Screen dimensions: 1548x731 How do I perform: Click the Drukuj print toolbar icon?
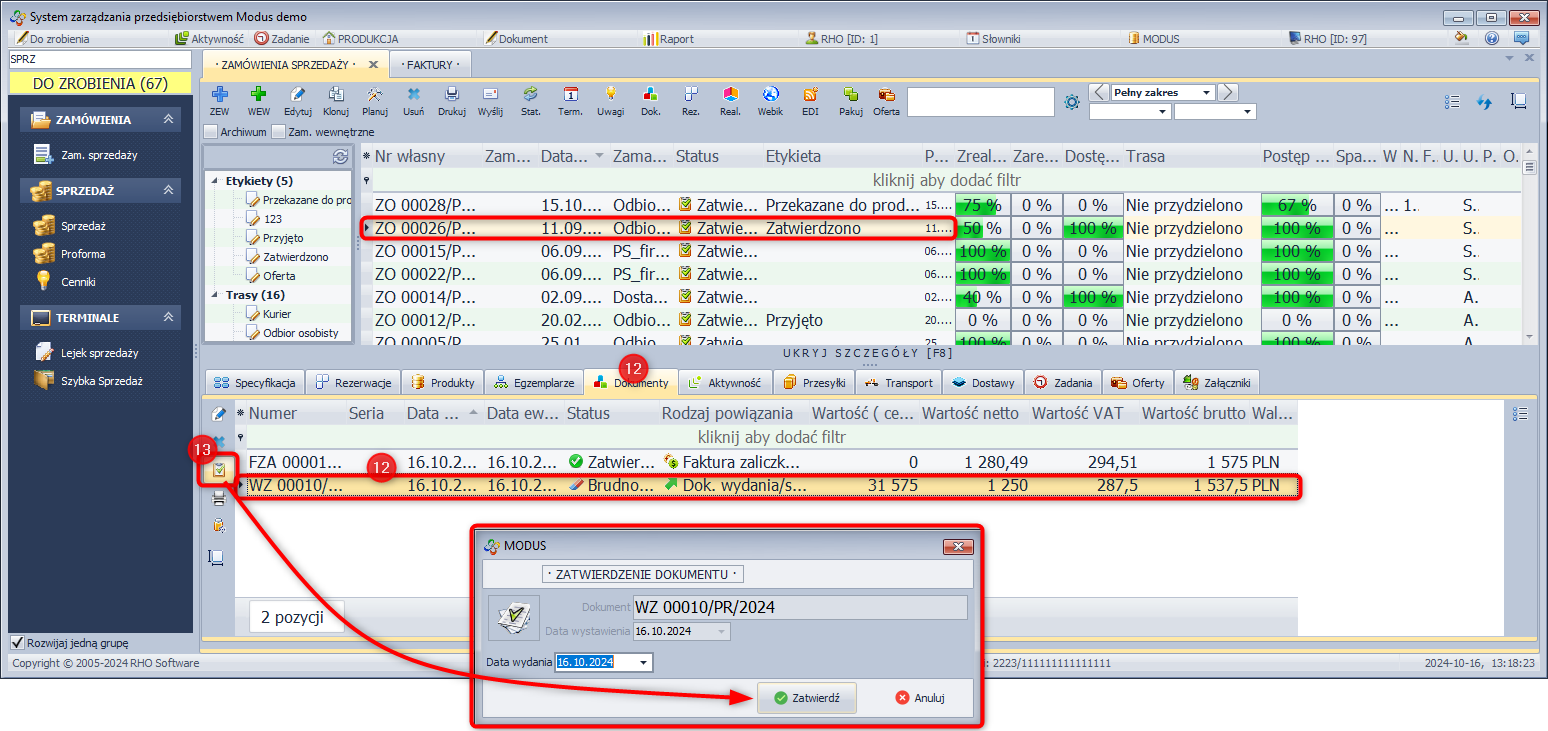(451, 94)
